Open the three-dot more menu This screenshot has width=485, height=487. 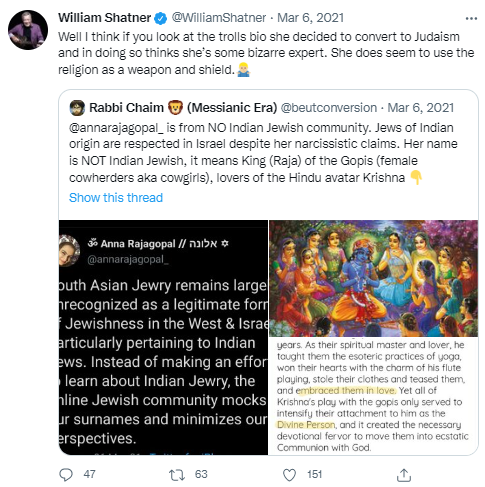click(x=471, y=19)
